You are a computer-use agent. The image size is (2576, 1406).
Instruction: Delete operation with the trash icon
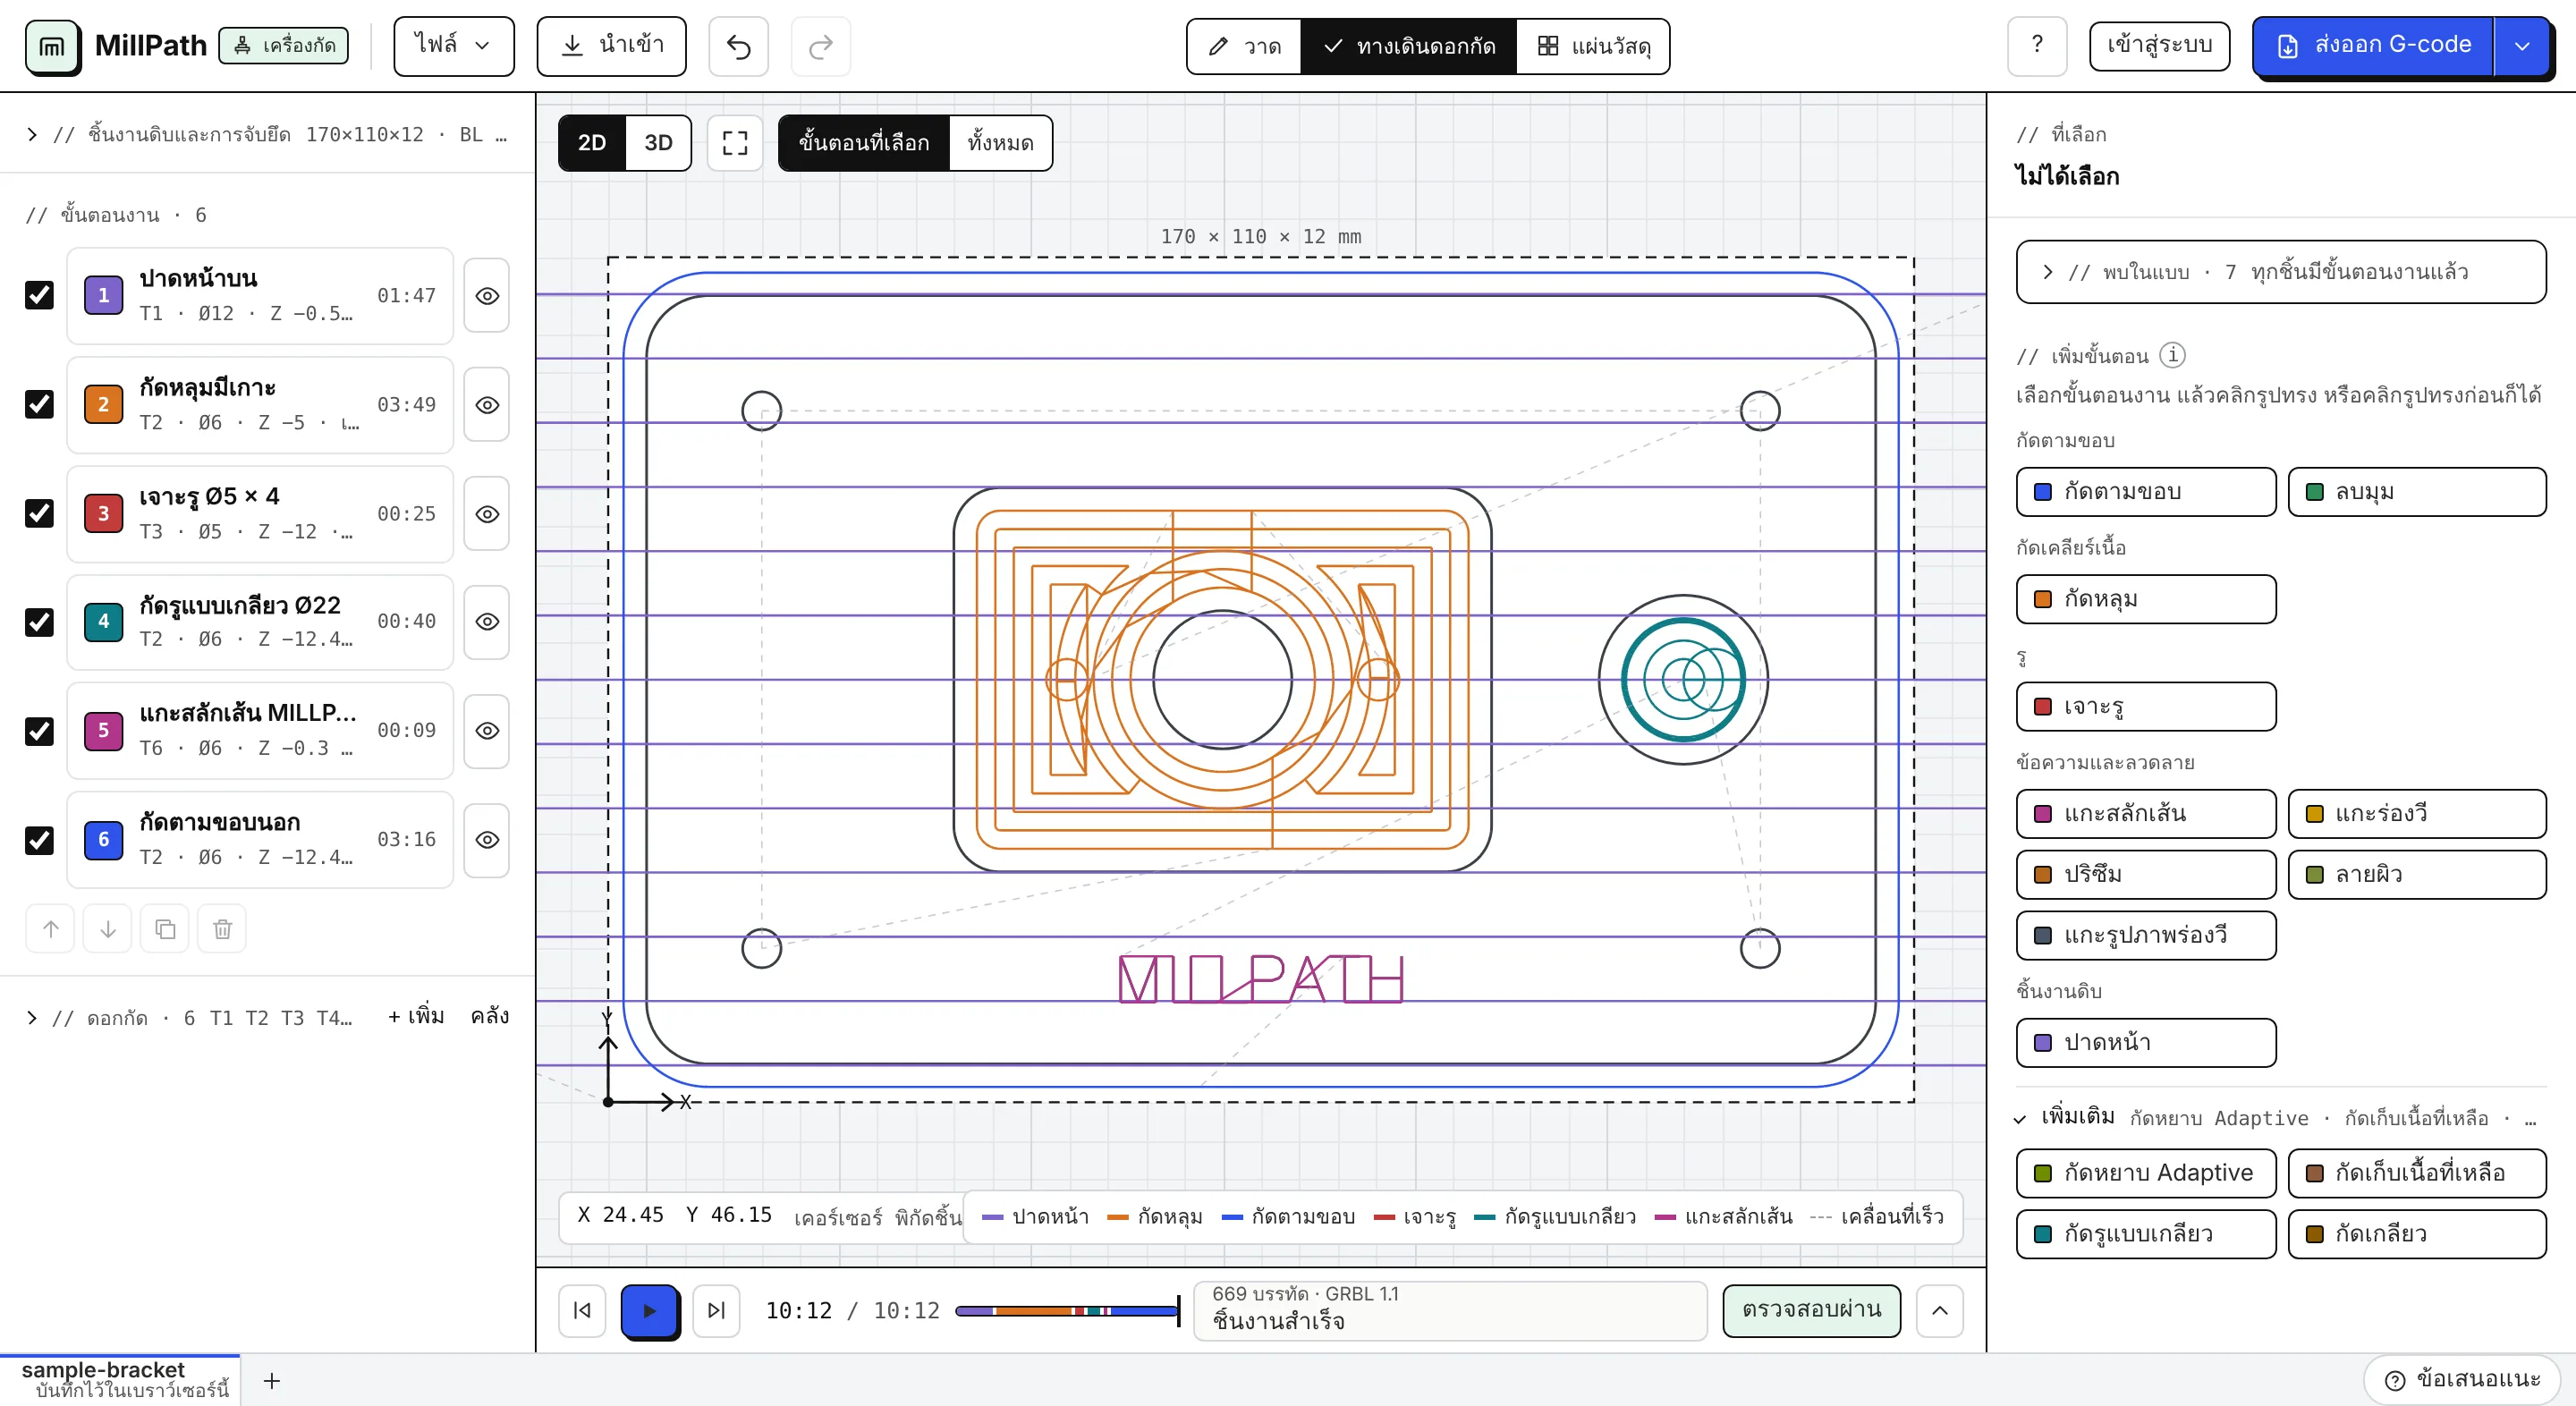tap(222, 929)
